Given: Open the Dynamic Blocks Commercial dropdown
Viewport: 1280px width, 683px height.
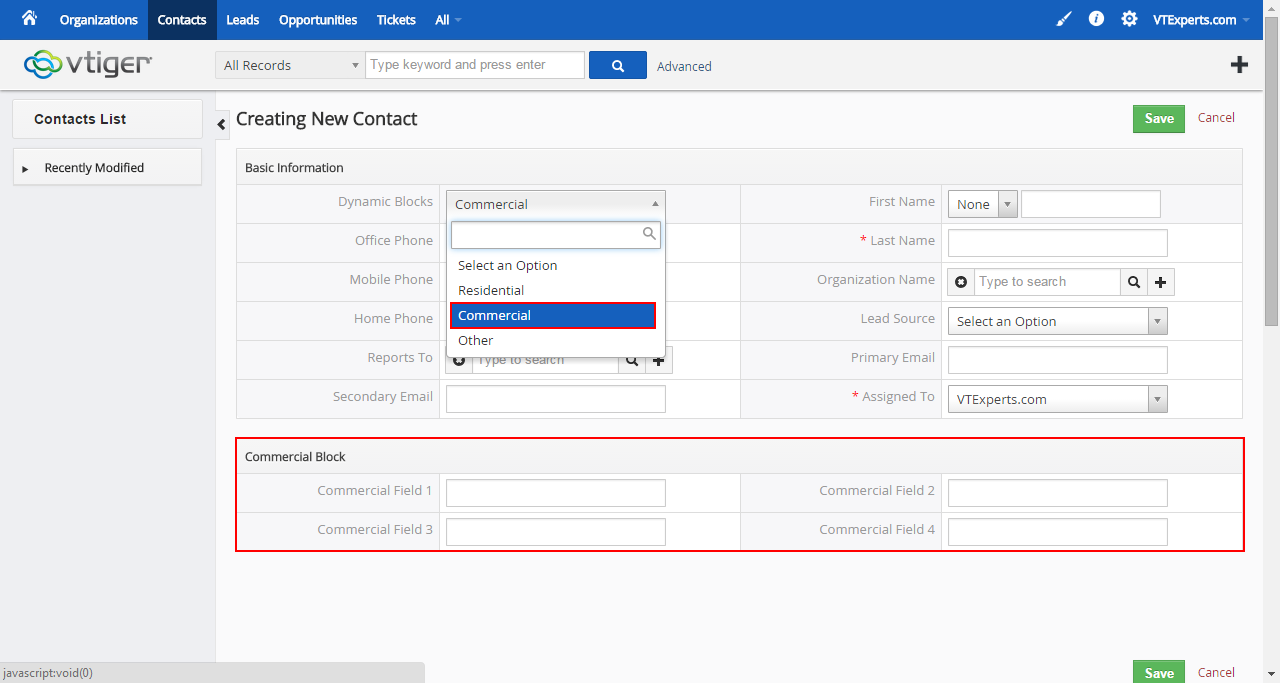Looking at the screenshot, I should (x=555, y=204).
